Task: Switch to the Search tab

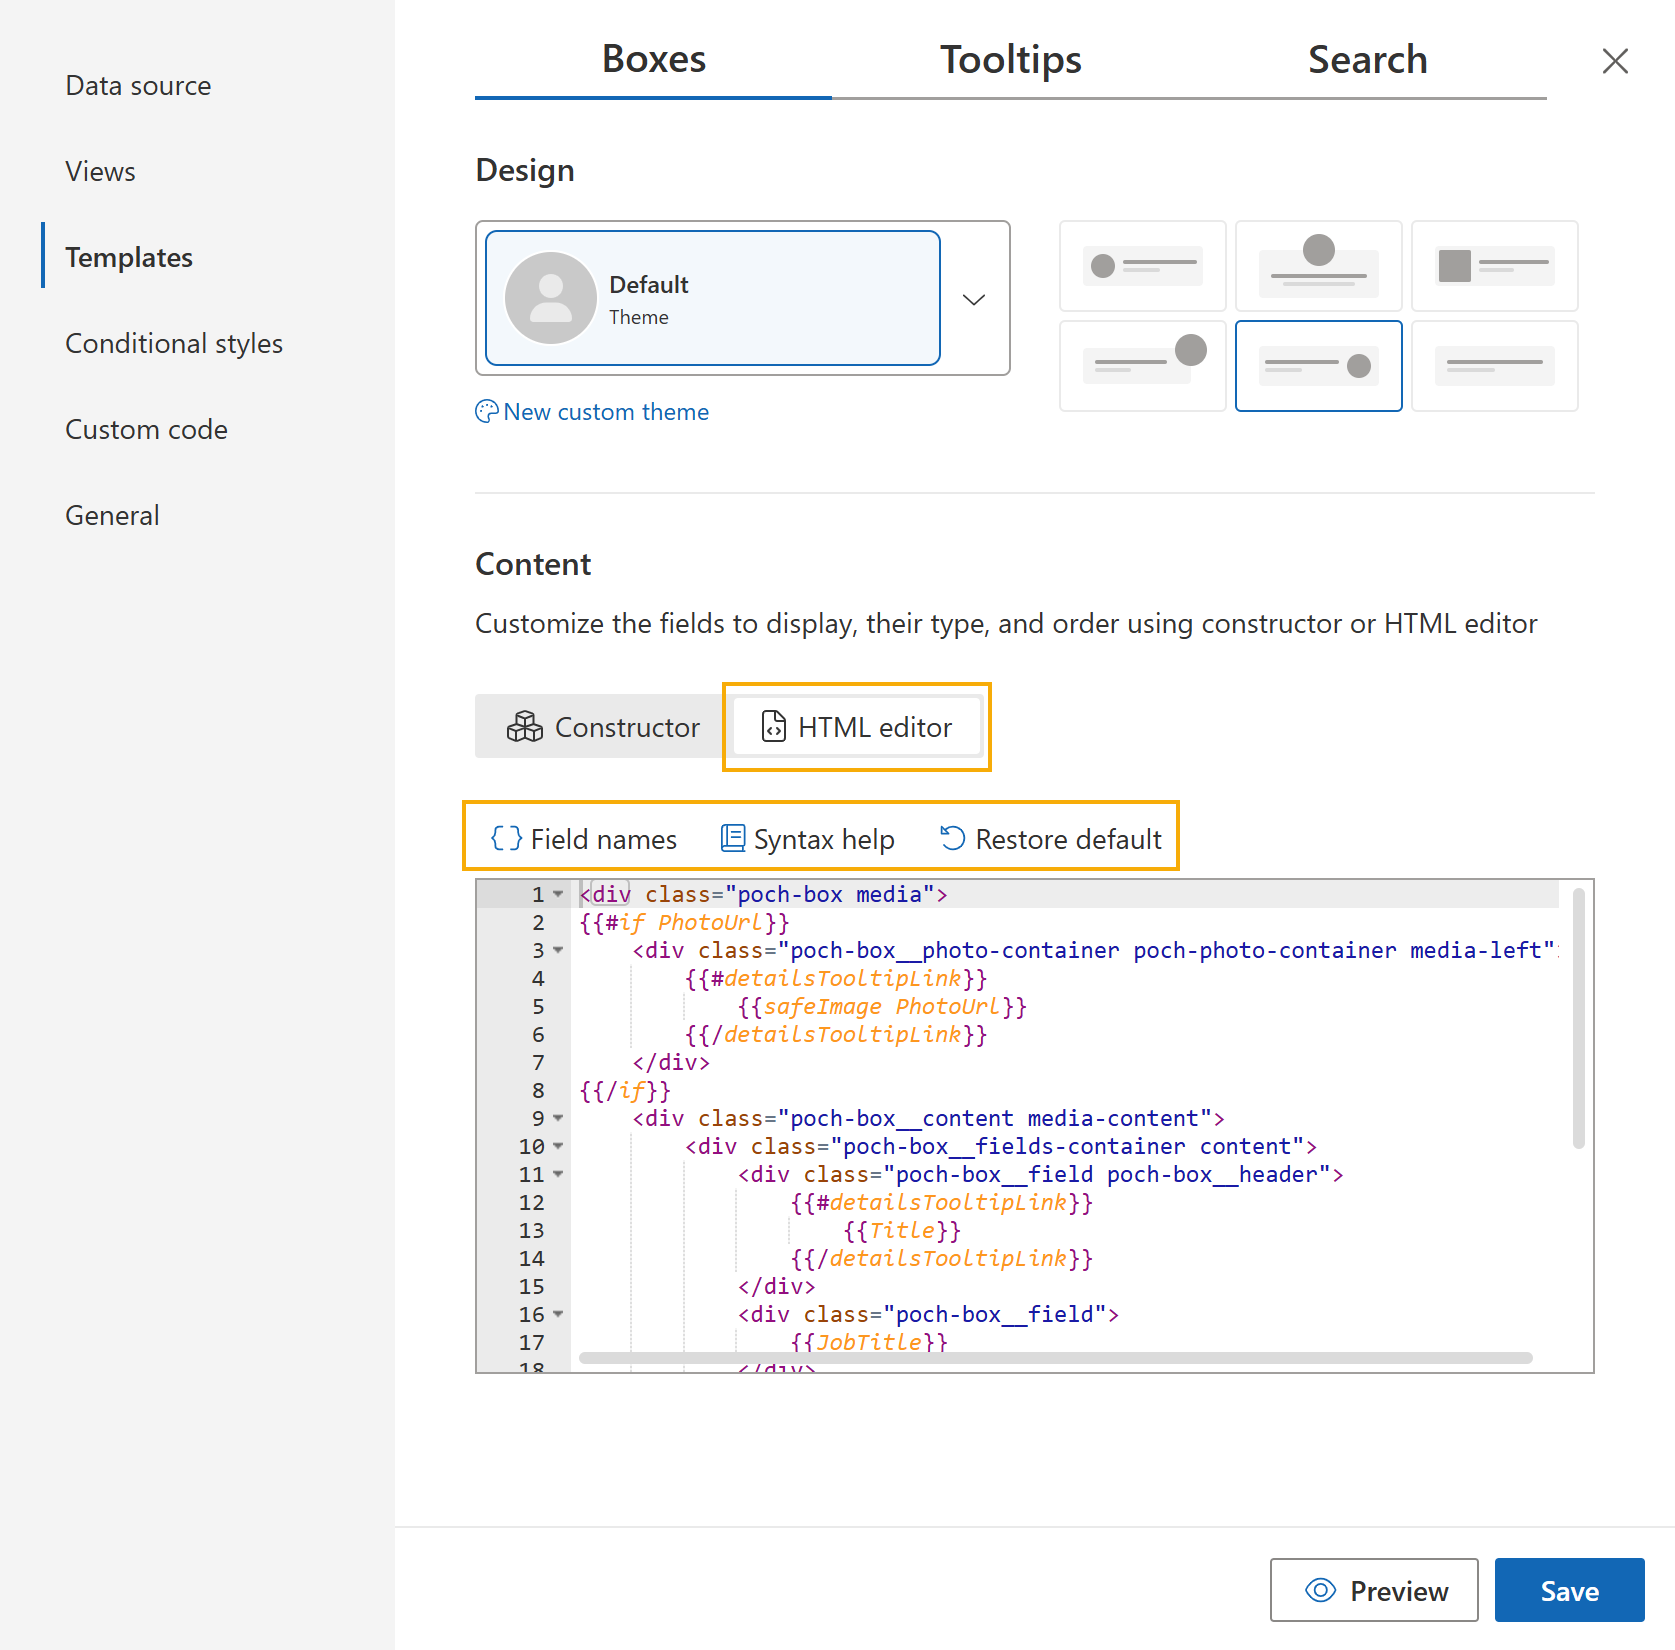Action: click(x=1367, y=60)
